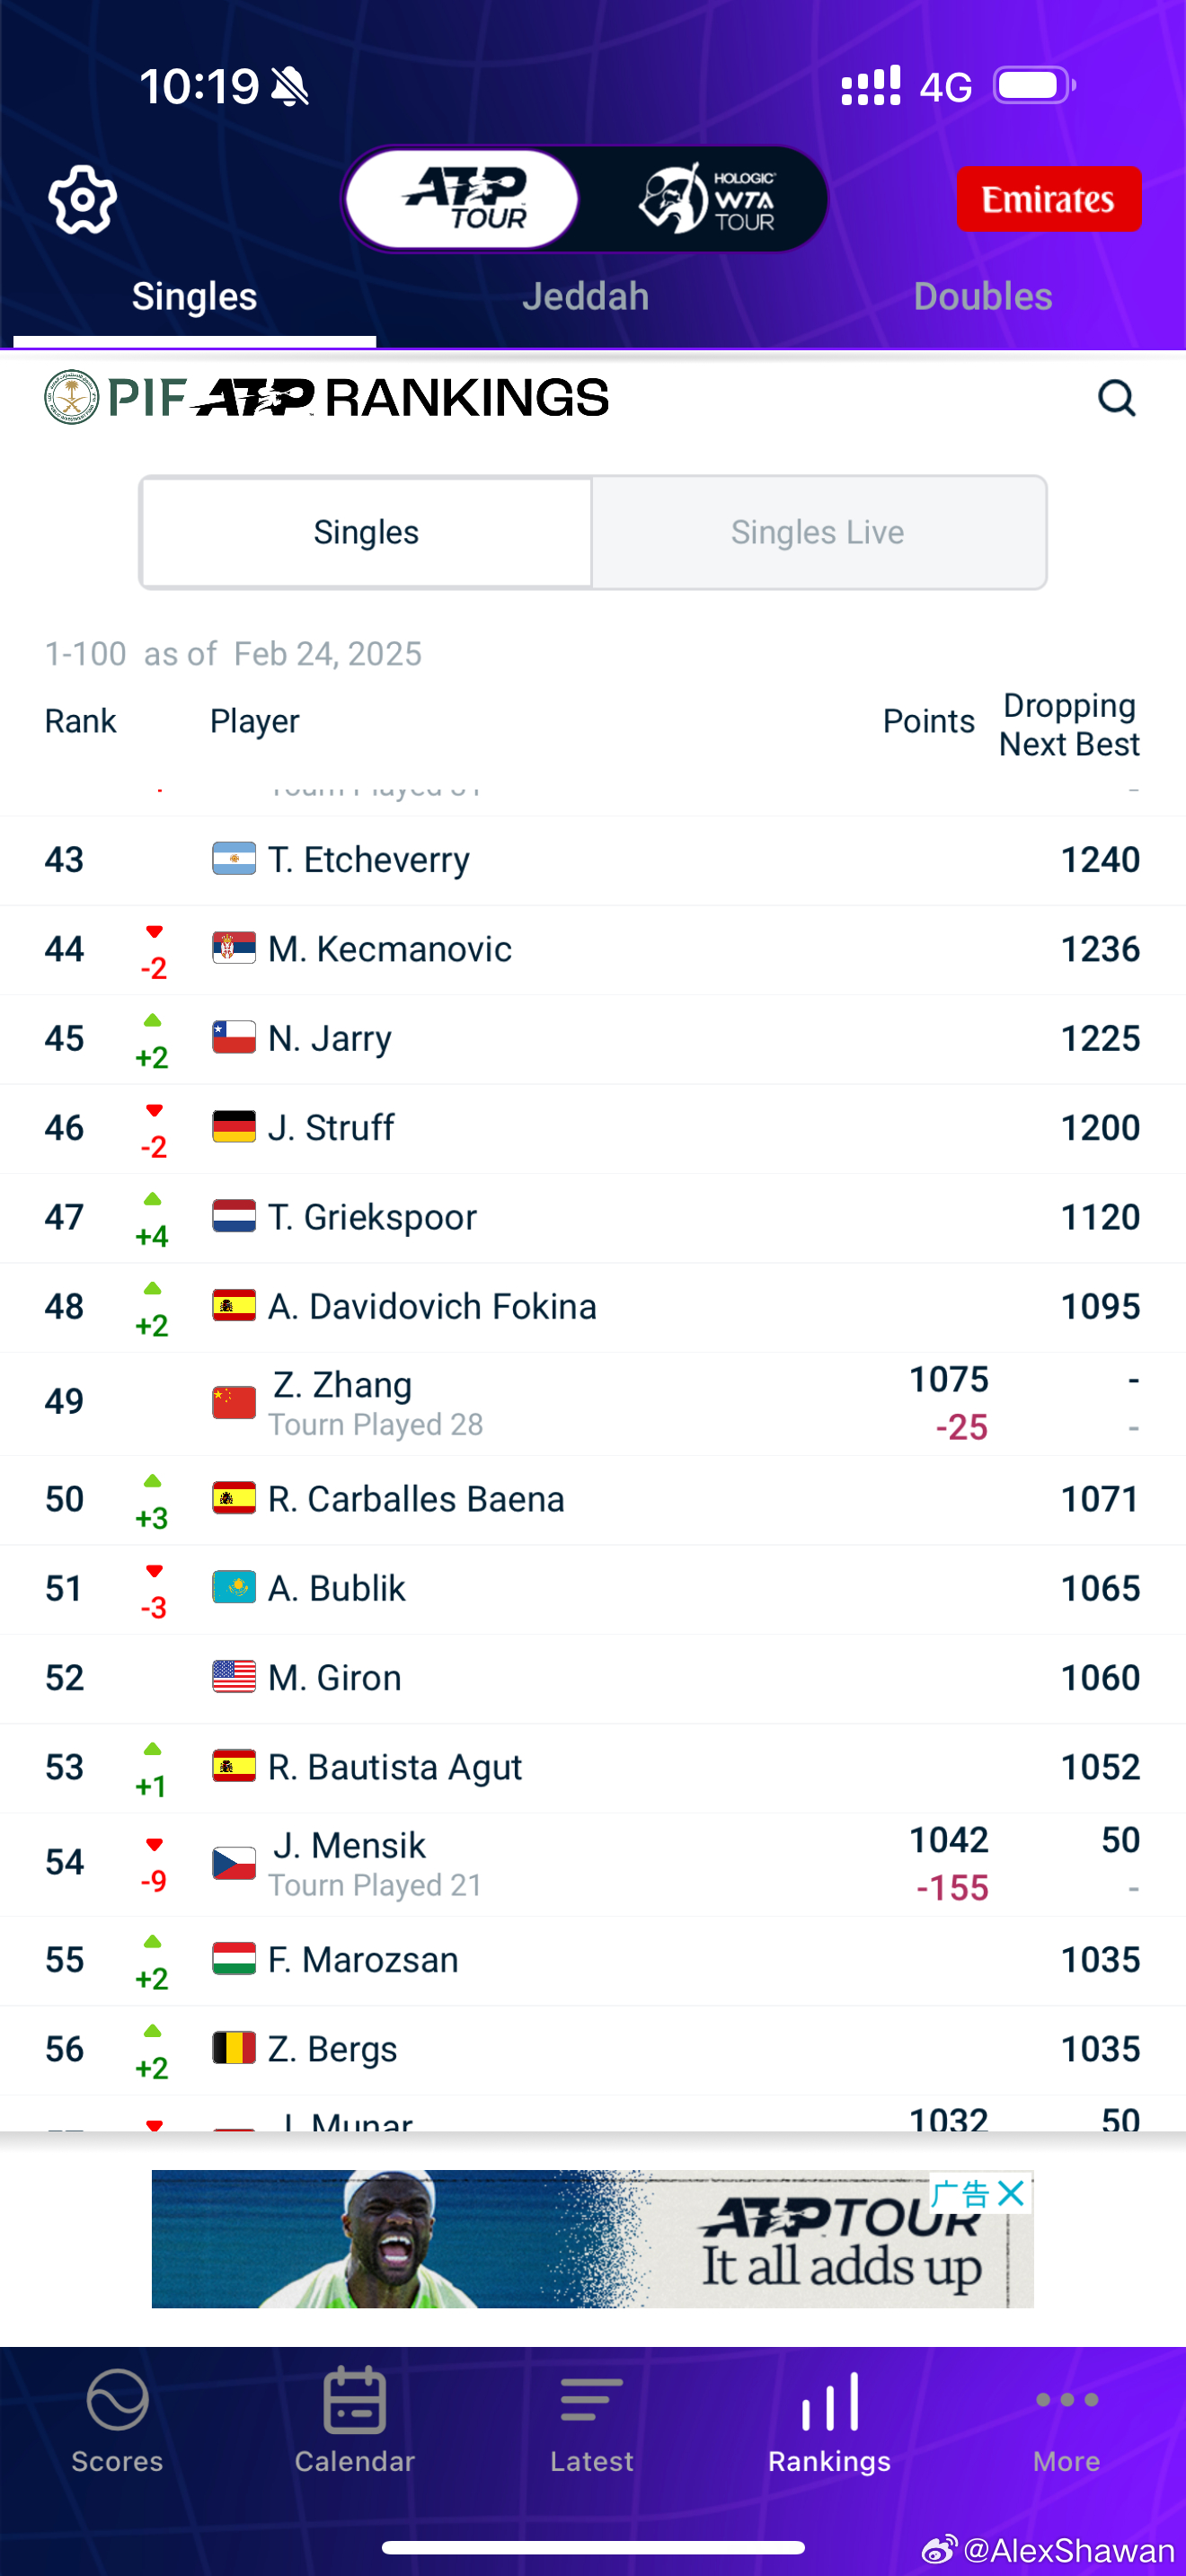
Task: Open the ATP Tour ad banner
Action: [x=592, y=2238]
